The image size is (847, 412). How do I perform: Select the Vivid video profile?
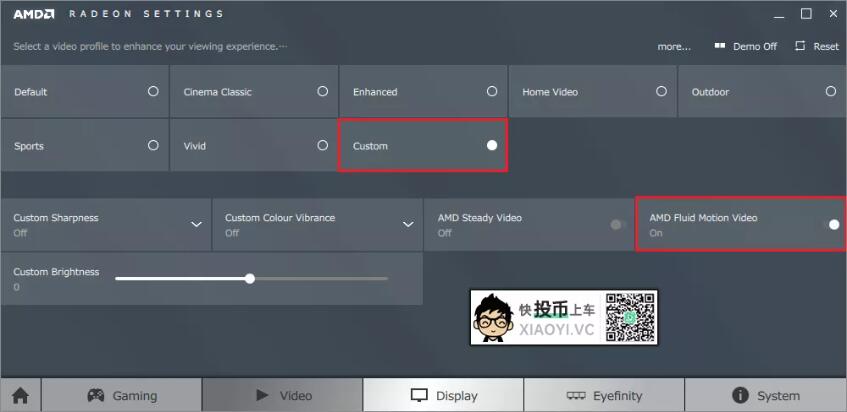click(254, 145)
